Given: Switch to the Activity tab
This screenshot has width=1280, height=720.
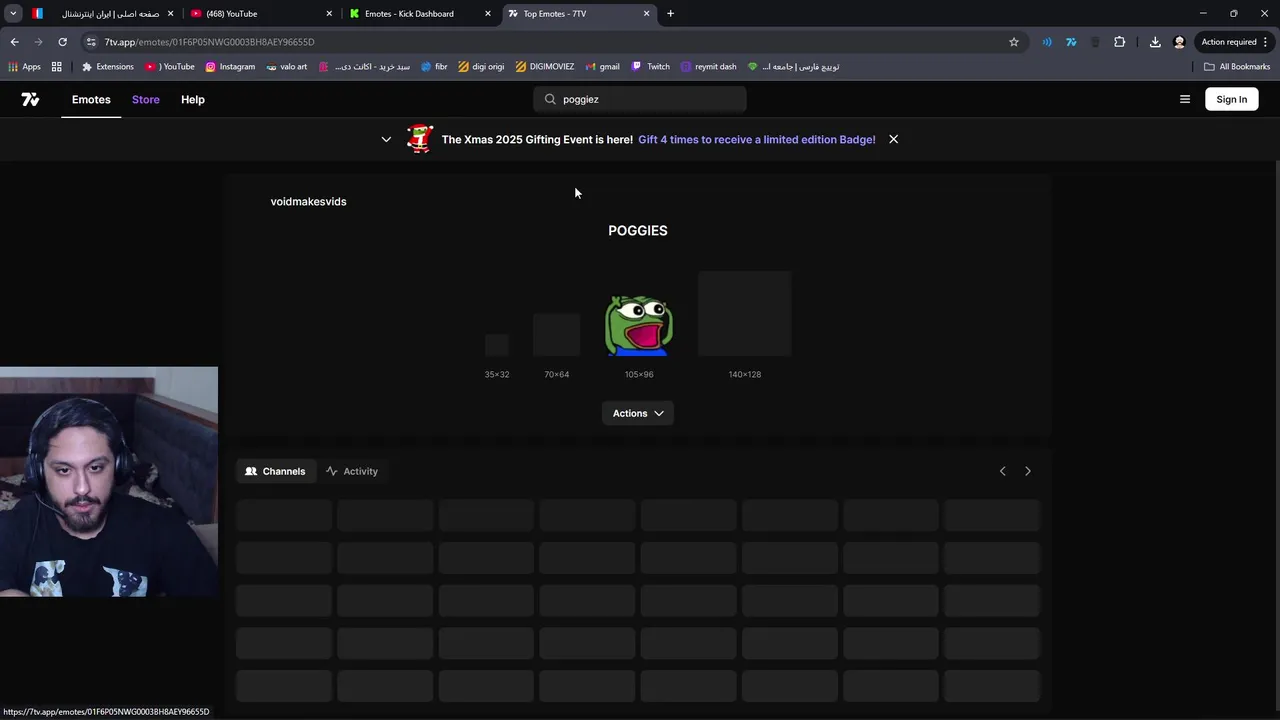Looking at the screenshot, I should pos(351,471).
